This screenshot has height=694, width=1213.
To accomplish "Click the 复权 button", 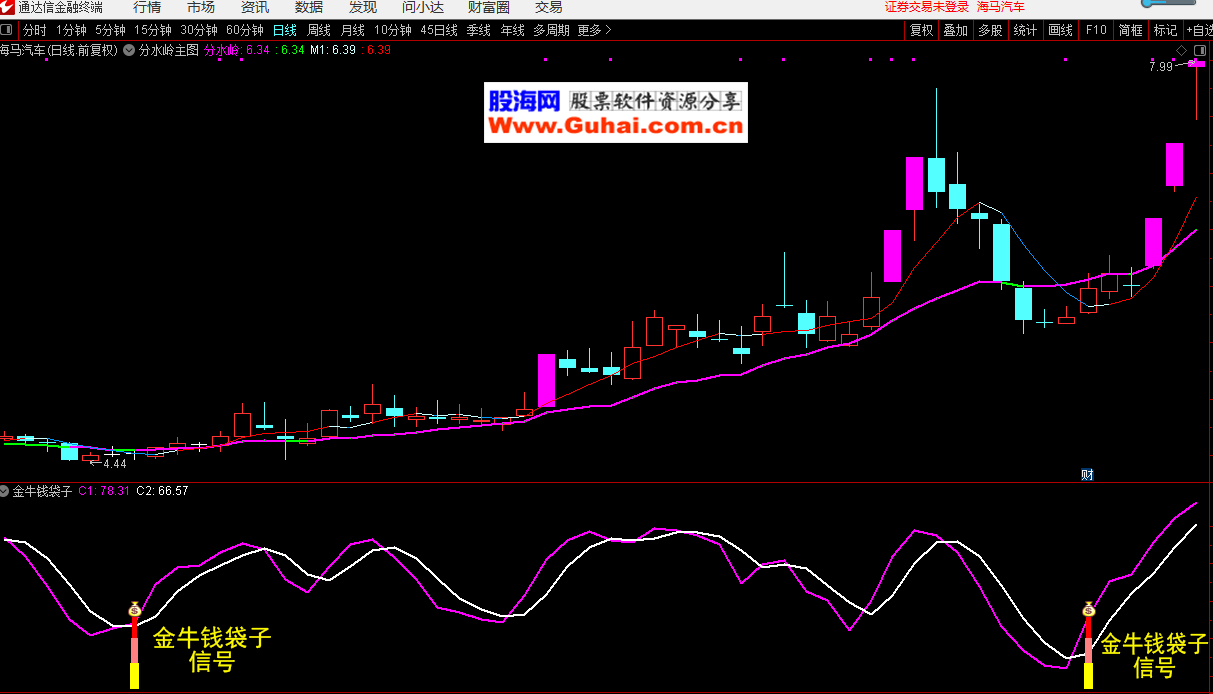I will 921,30.
